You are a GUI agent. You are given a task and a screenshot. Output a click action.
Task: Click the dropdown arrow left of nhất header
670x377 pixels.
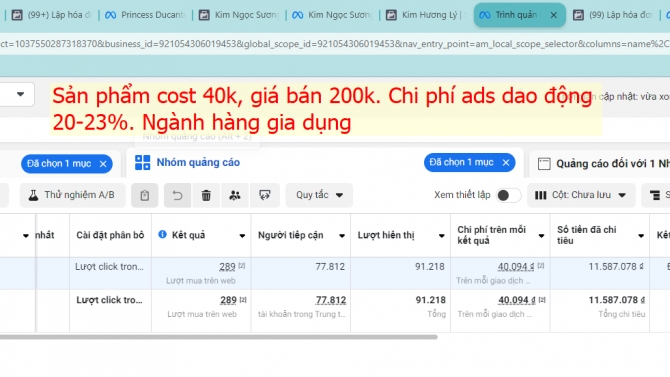pyautogui.click(x=26, y=236)
